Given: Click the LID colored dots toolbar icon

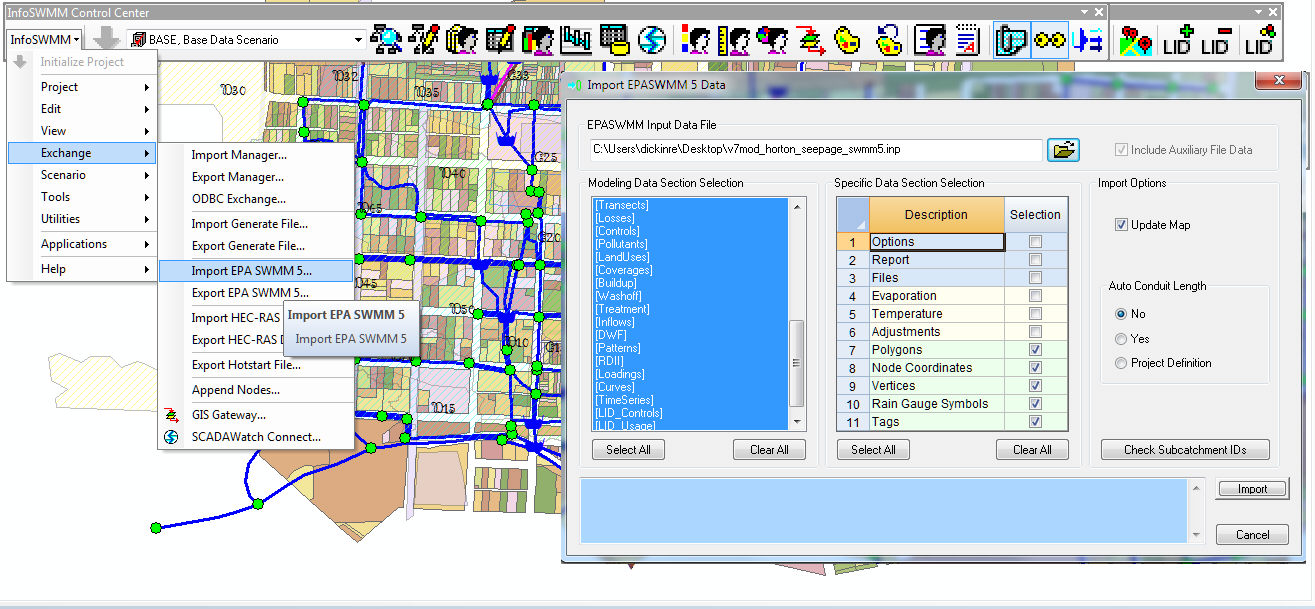Looking at the screenshot, I should [1259, 40].
